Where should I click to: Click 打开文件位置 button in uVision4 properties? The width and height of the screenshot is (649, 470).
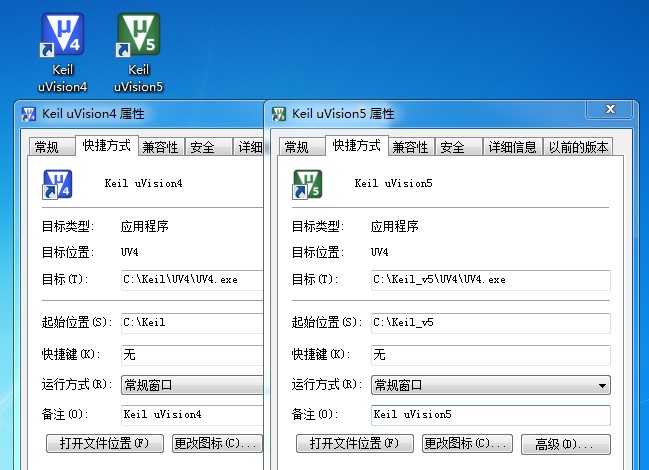[x=105, y=444]
